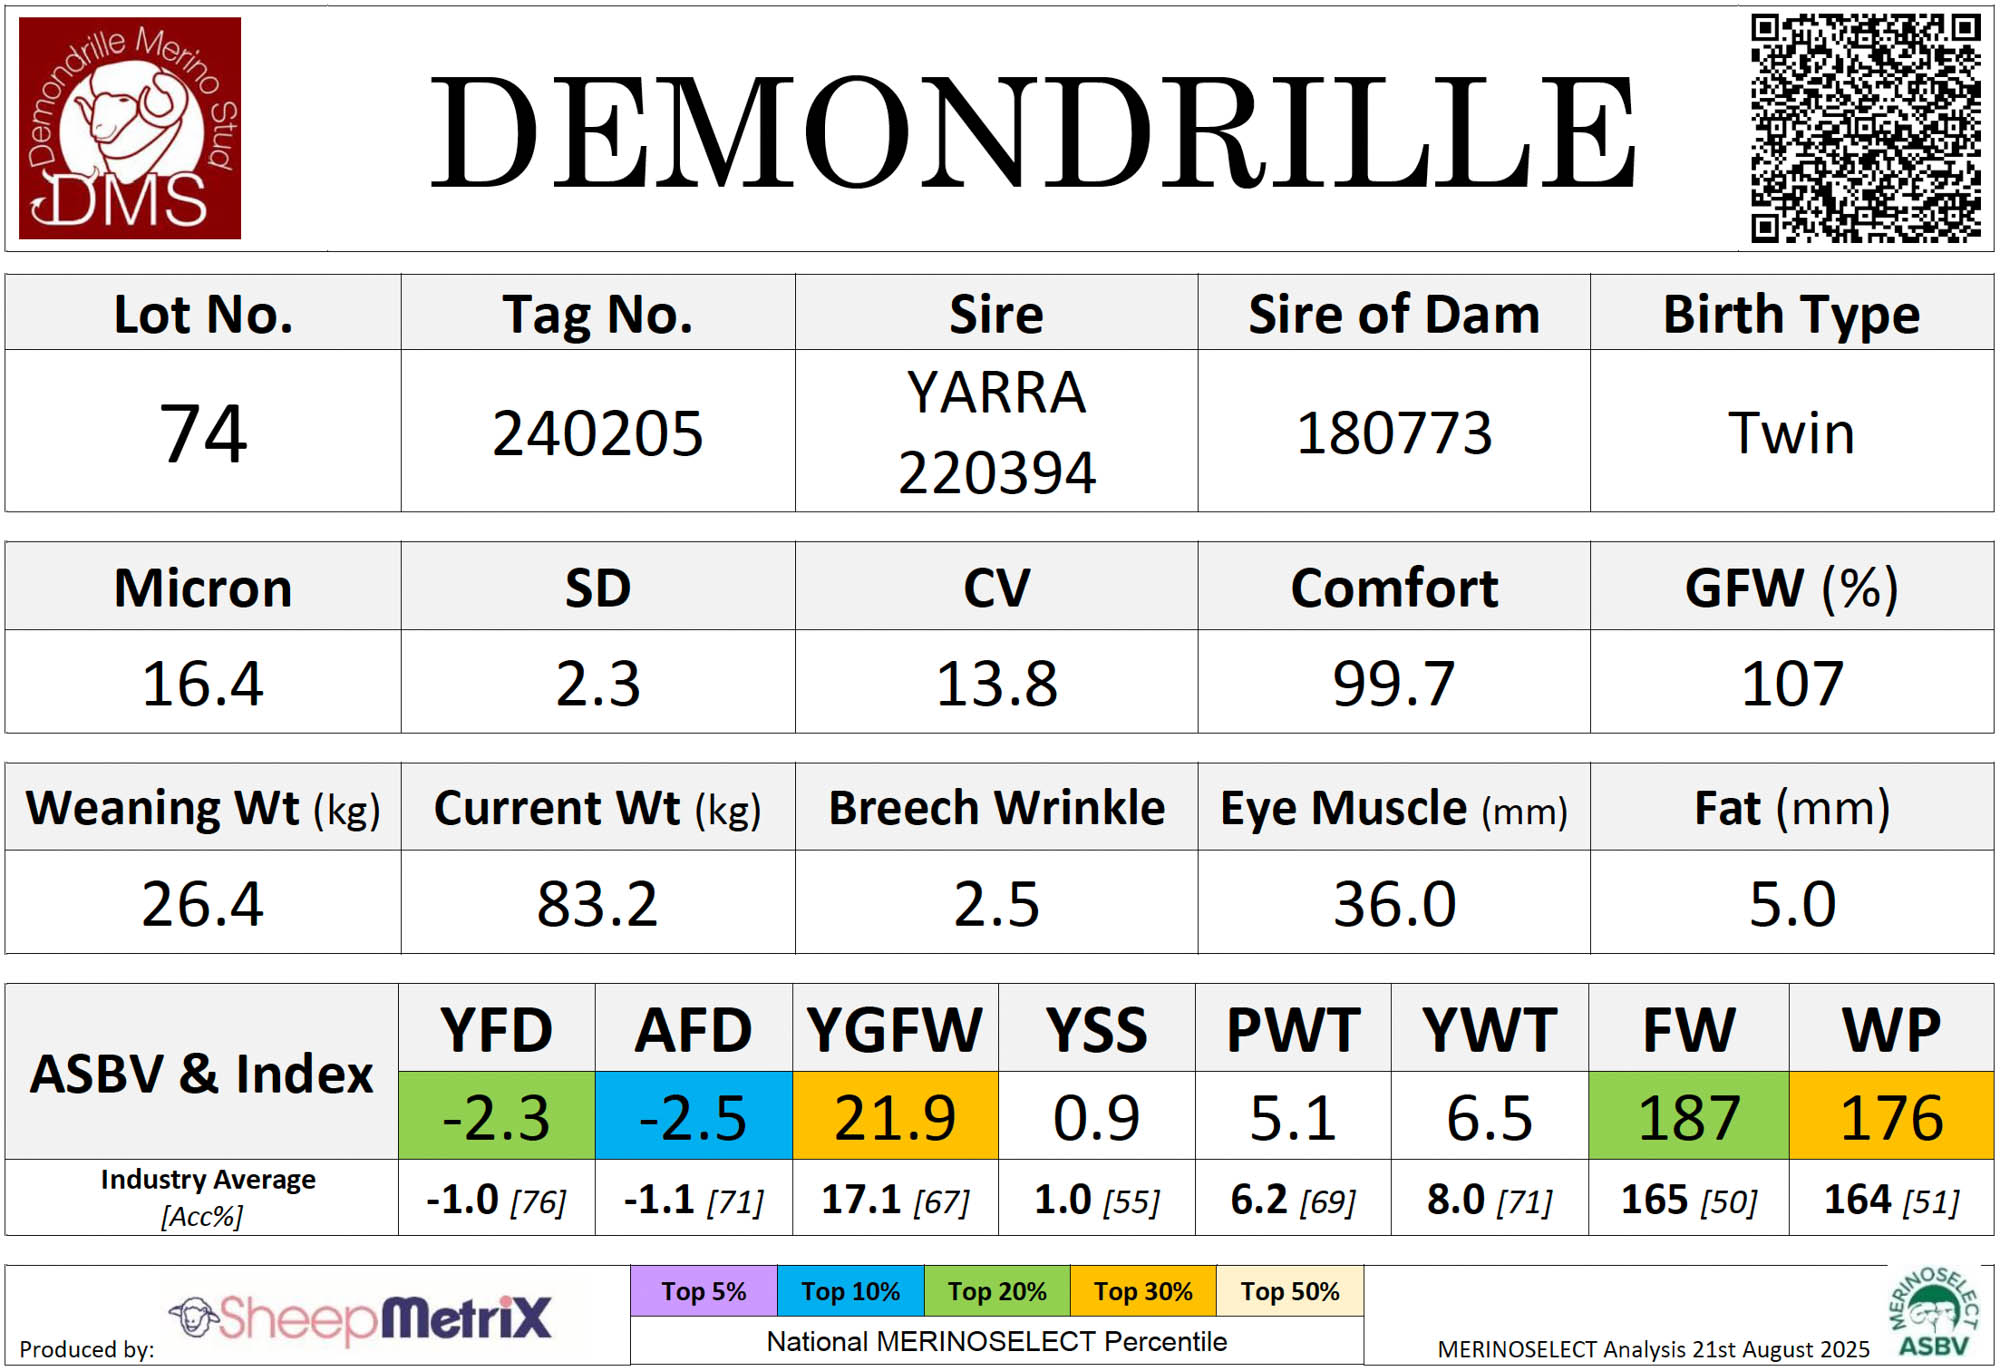Click the Birth Type value Twin

[1791, 432]
